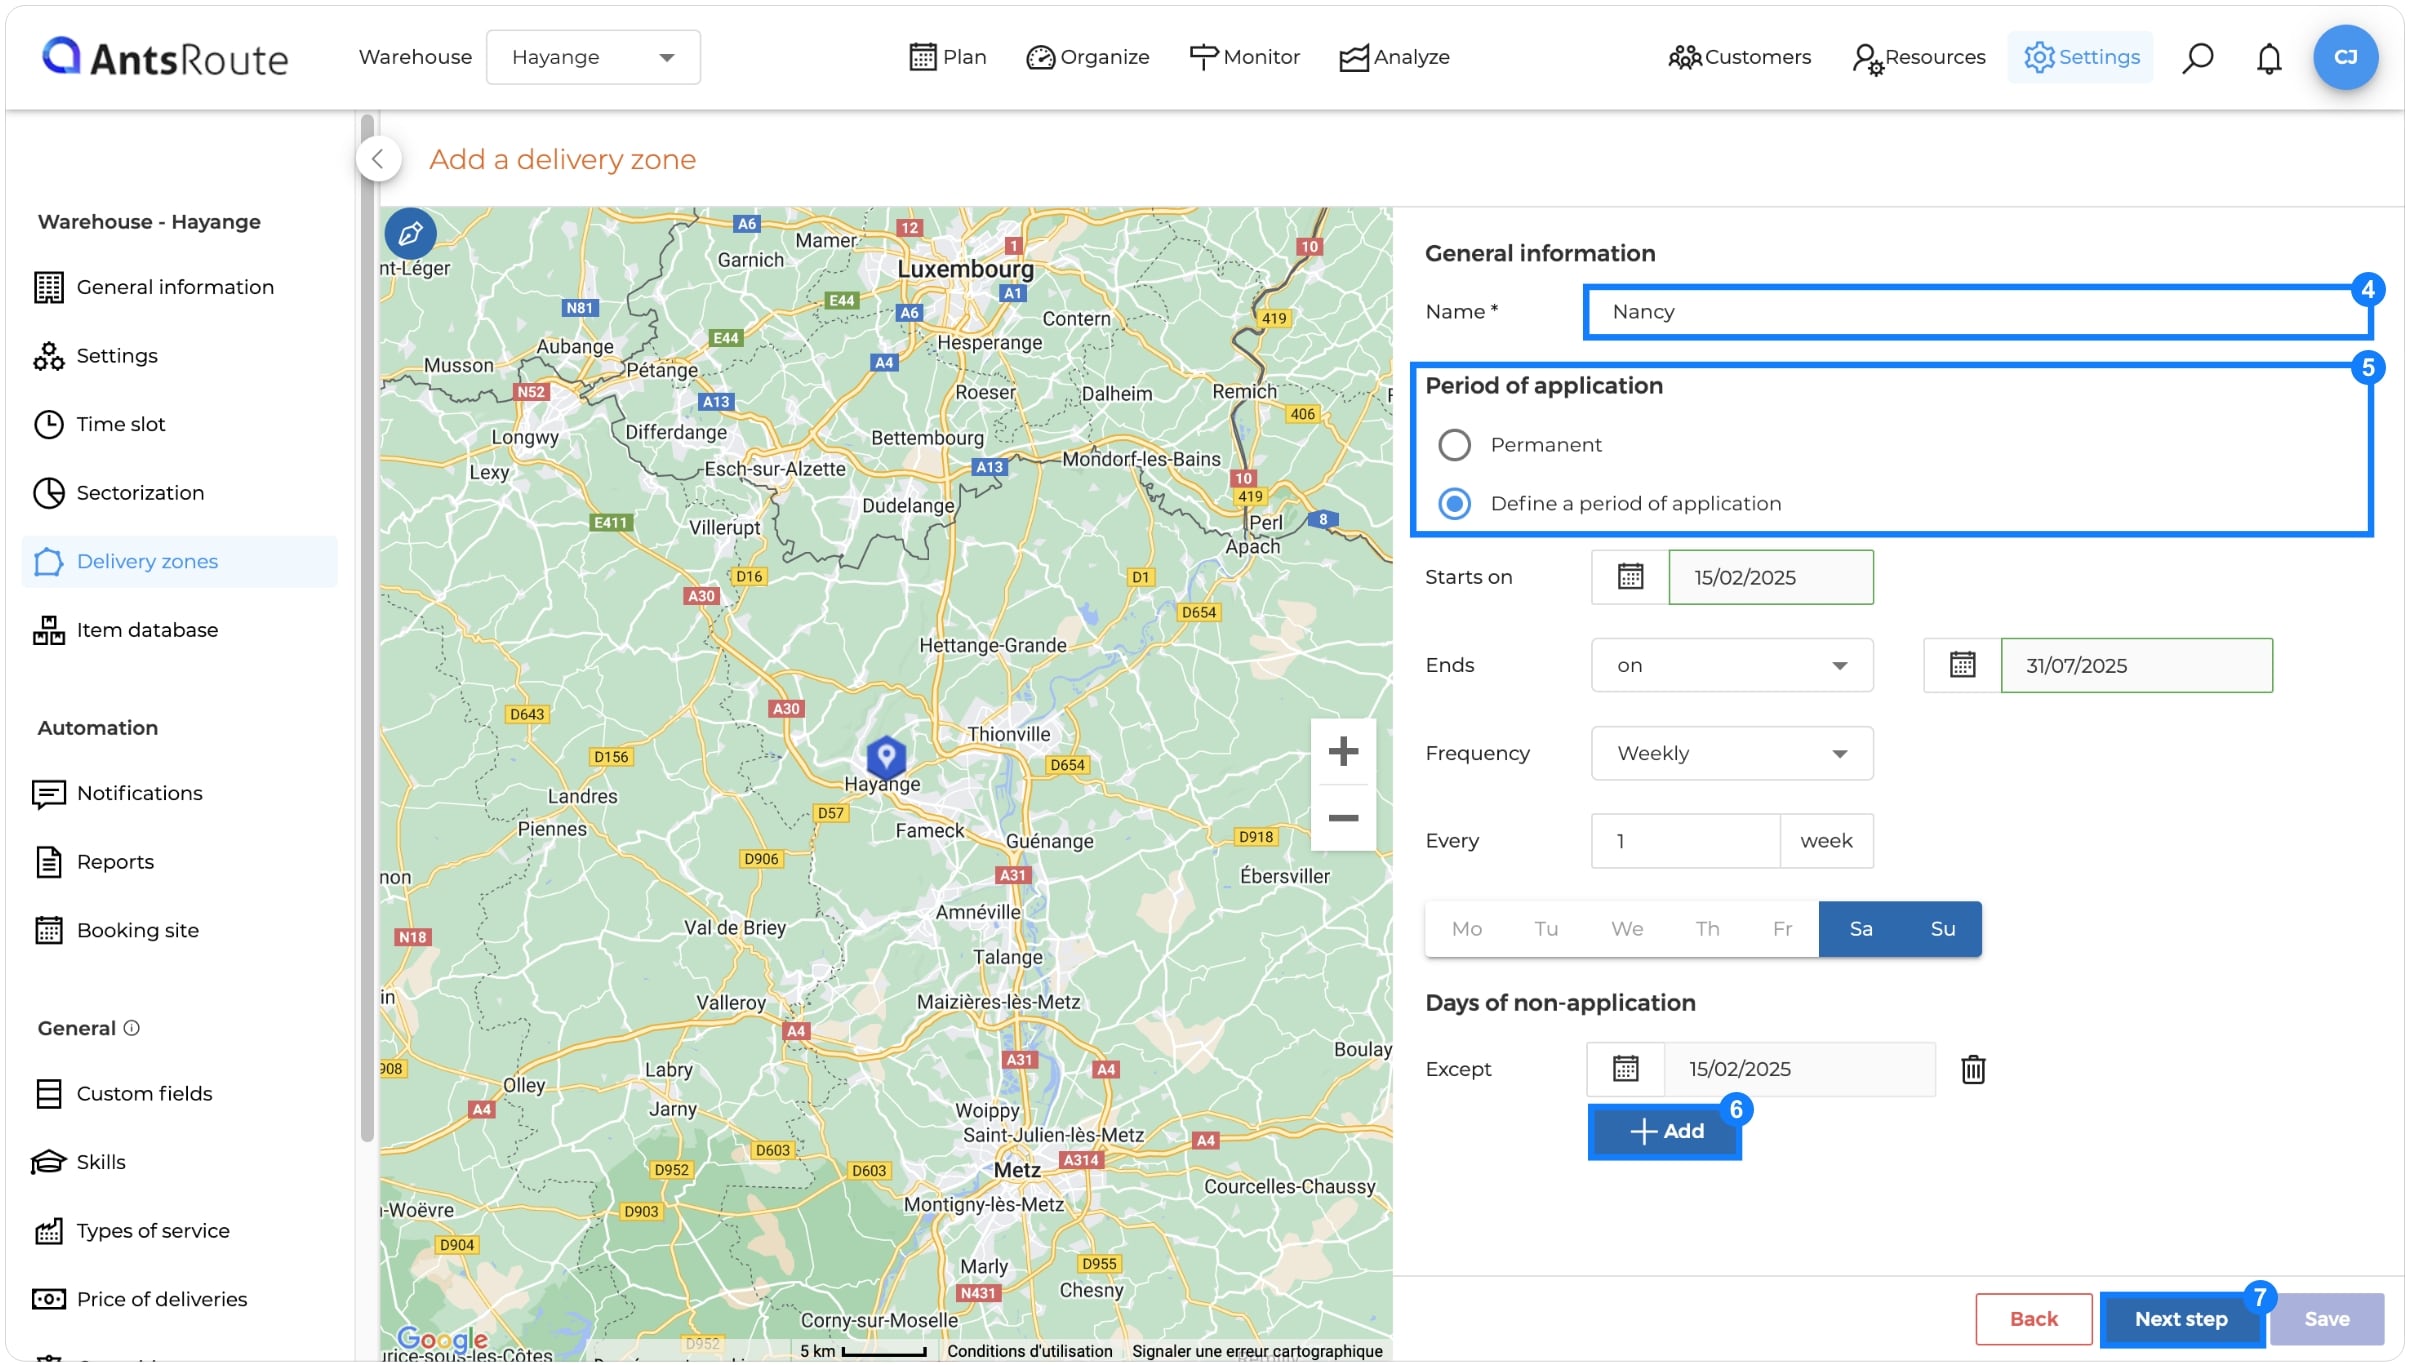
Task: Collapse sidebar with the back chevron
Action: click(x=378, y=159)
